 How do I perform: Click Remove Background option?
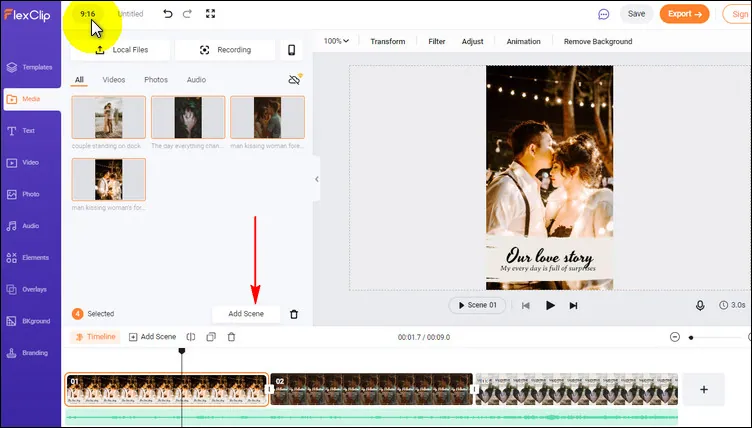click(598, 41)
